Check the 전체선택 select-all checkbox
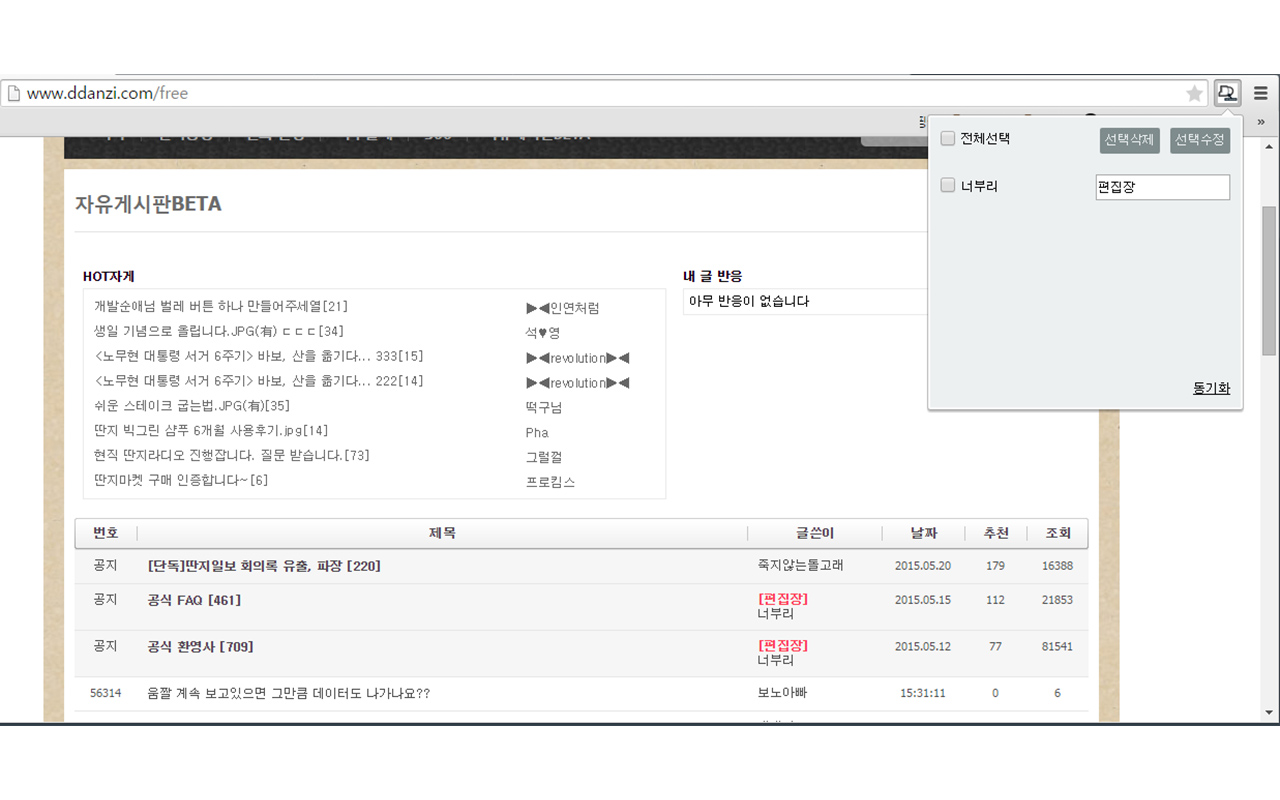 tap(947, 138)
